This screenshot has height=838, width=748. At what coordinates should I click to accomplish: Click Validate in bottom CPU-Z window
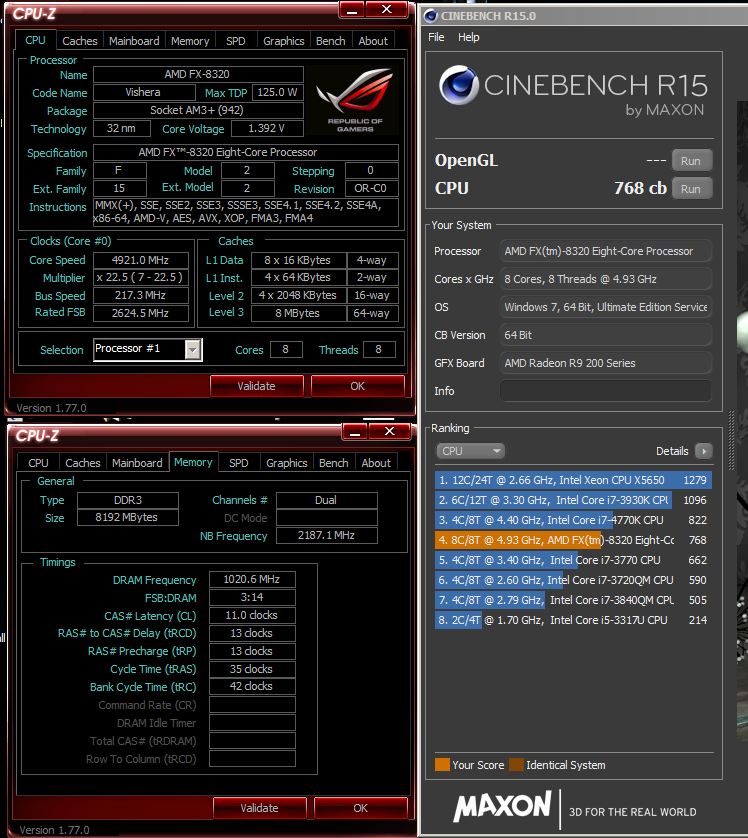click(260, 808)
